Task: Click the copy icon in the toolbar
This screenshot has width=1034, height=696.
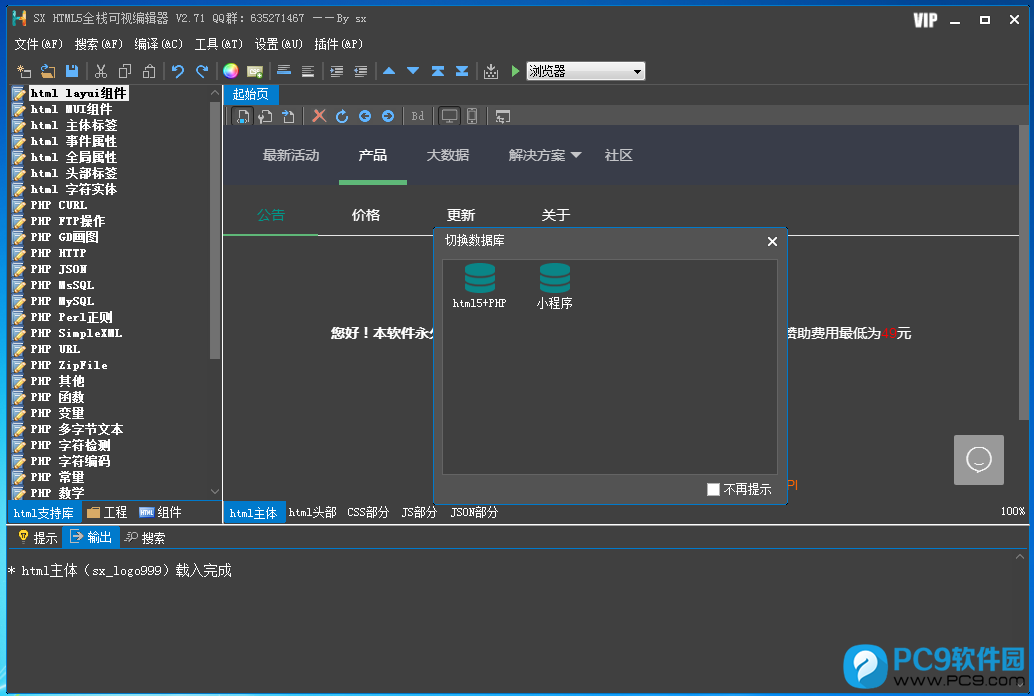Action: tap(125, 71)
